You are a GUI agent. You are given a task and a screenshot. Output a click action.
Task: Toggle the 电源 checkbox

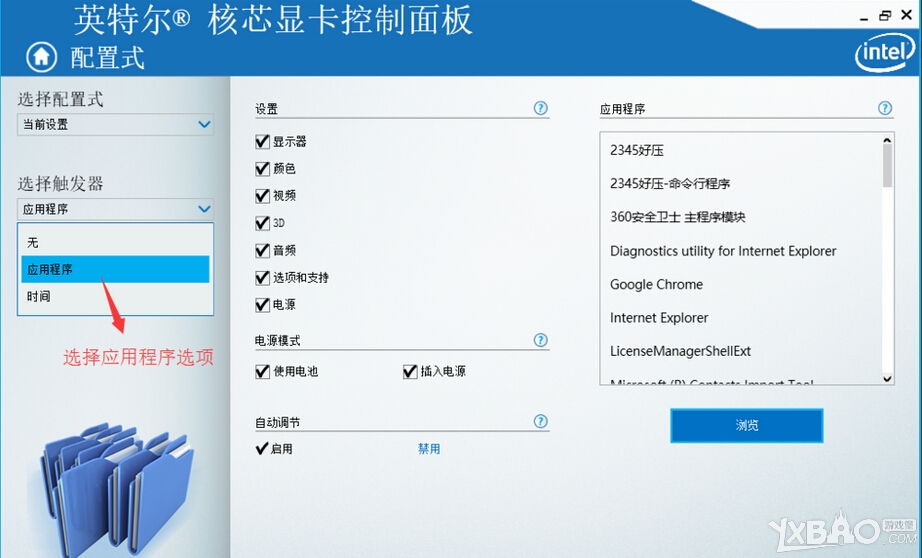click(262, 305)
